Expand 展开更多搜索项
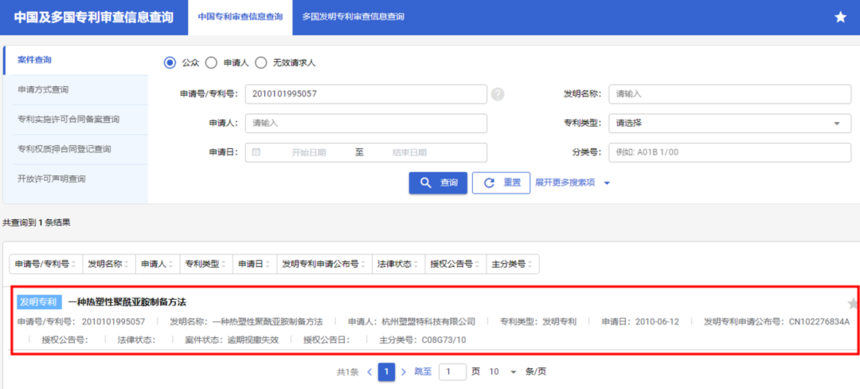 click(573, 183)
